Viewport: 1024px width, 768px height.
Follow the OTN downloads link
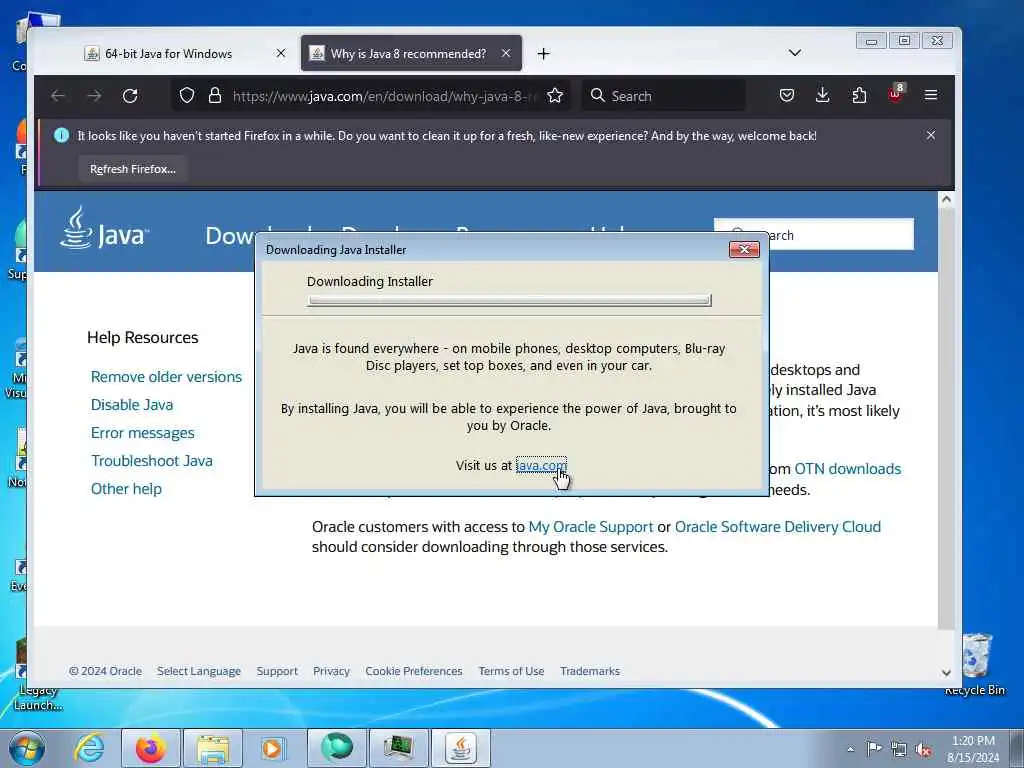[848, 469]
